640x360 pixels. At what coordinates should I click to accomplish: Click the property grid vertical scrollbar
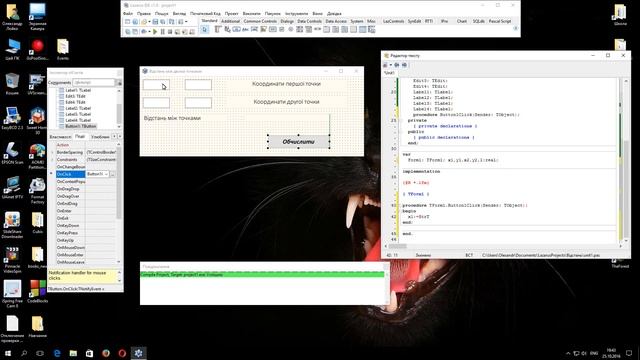click(x=119, y=202)
